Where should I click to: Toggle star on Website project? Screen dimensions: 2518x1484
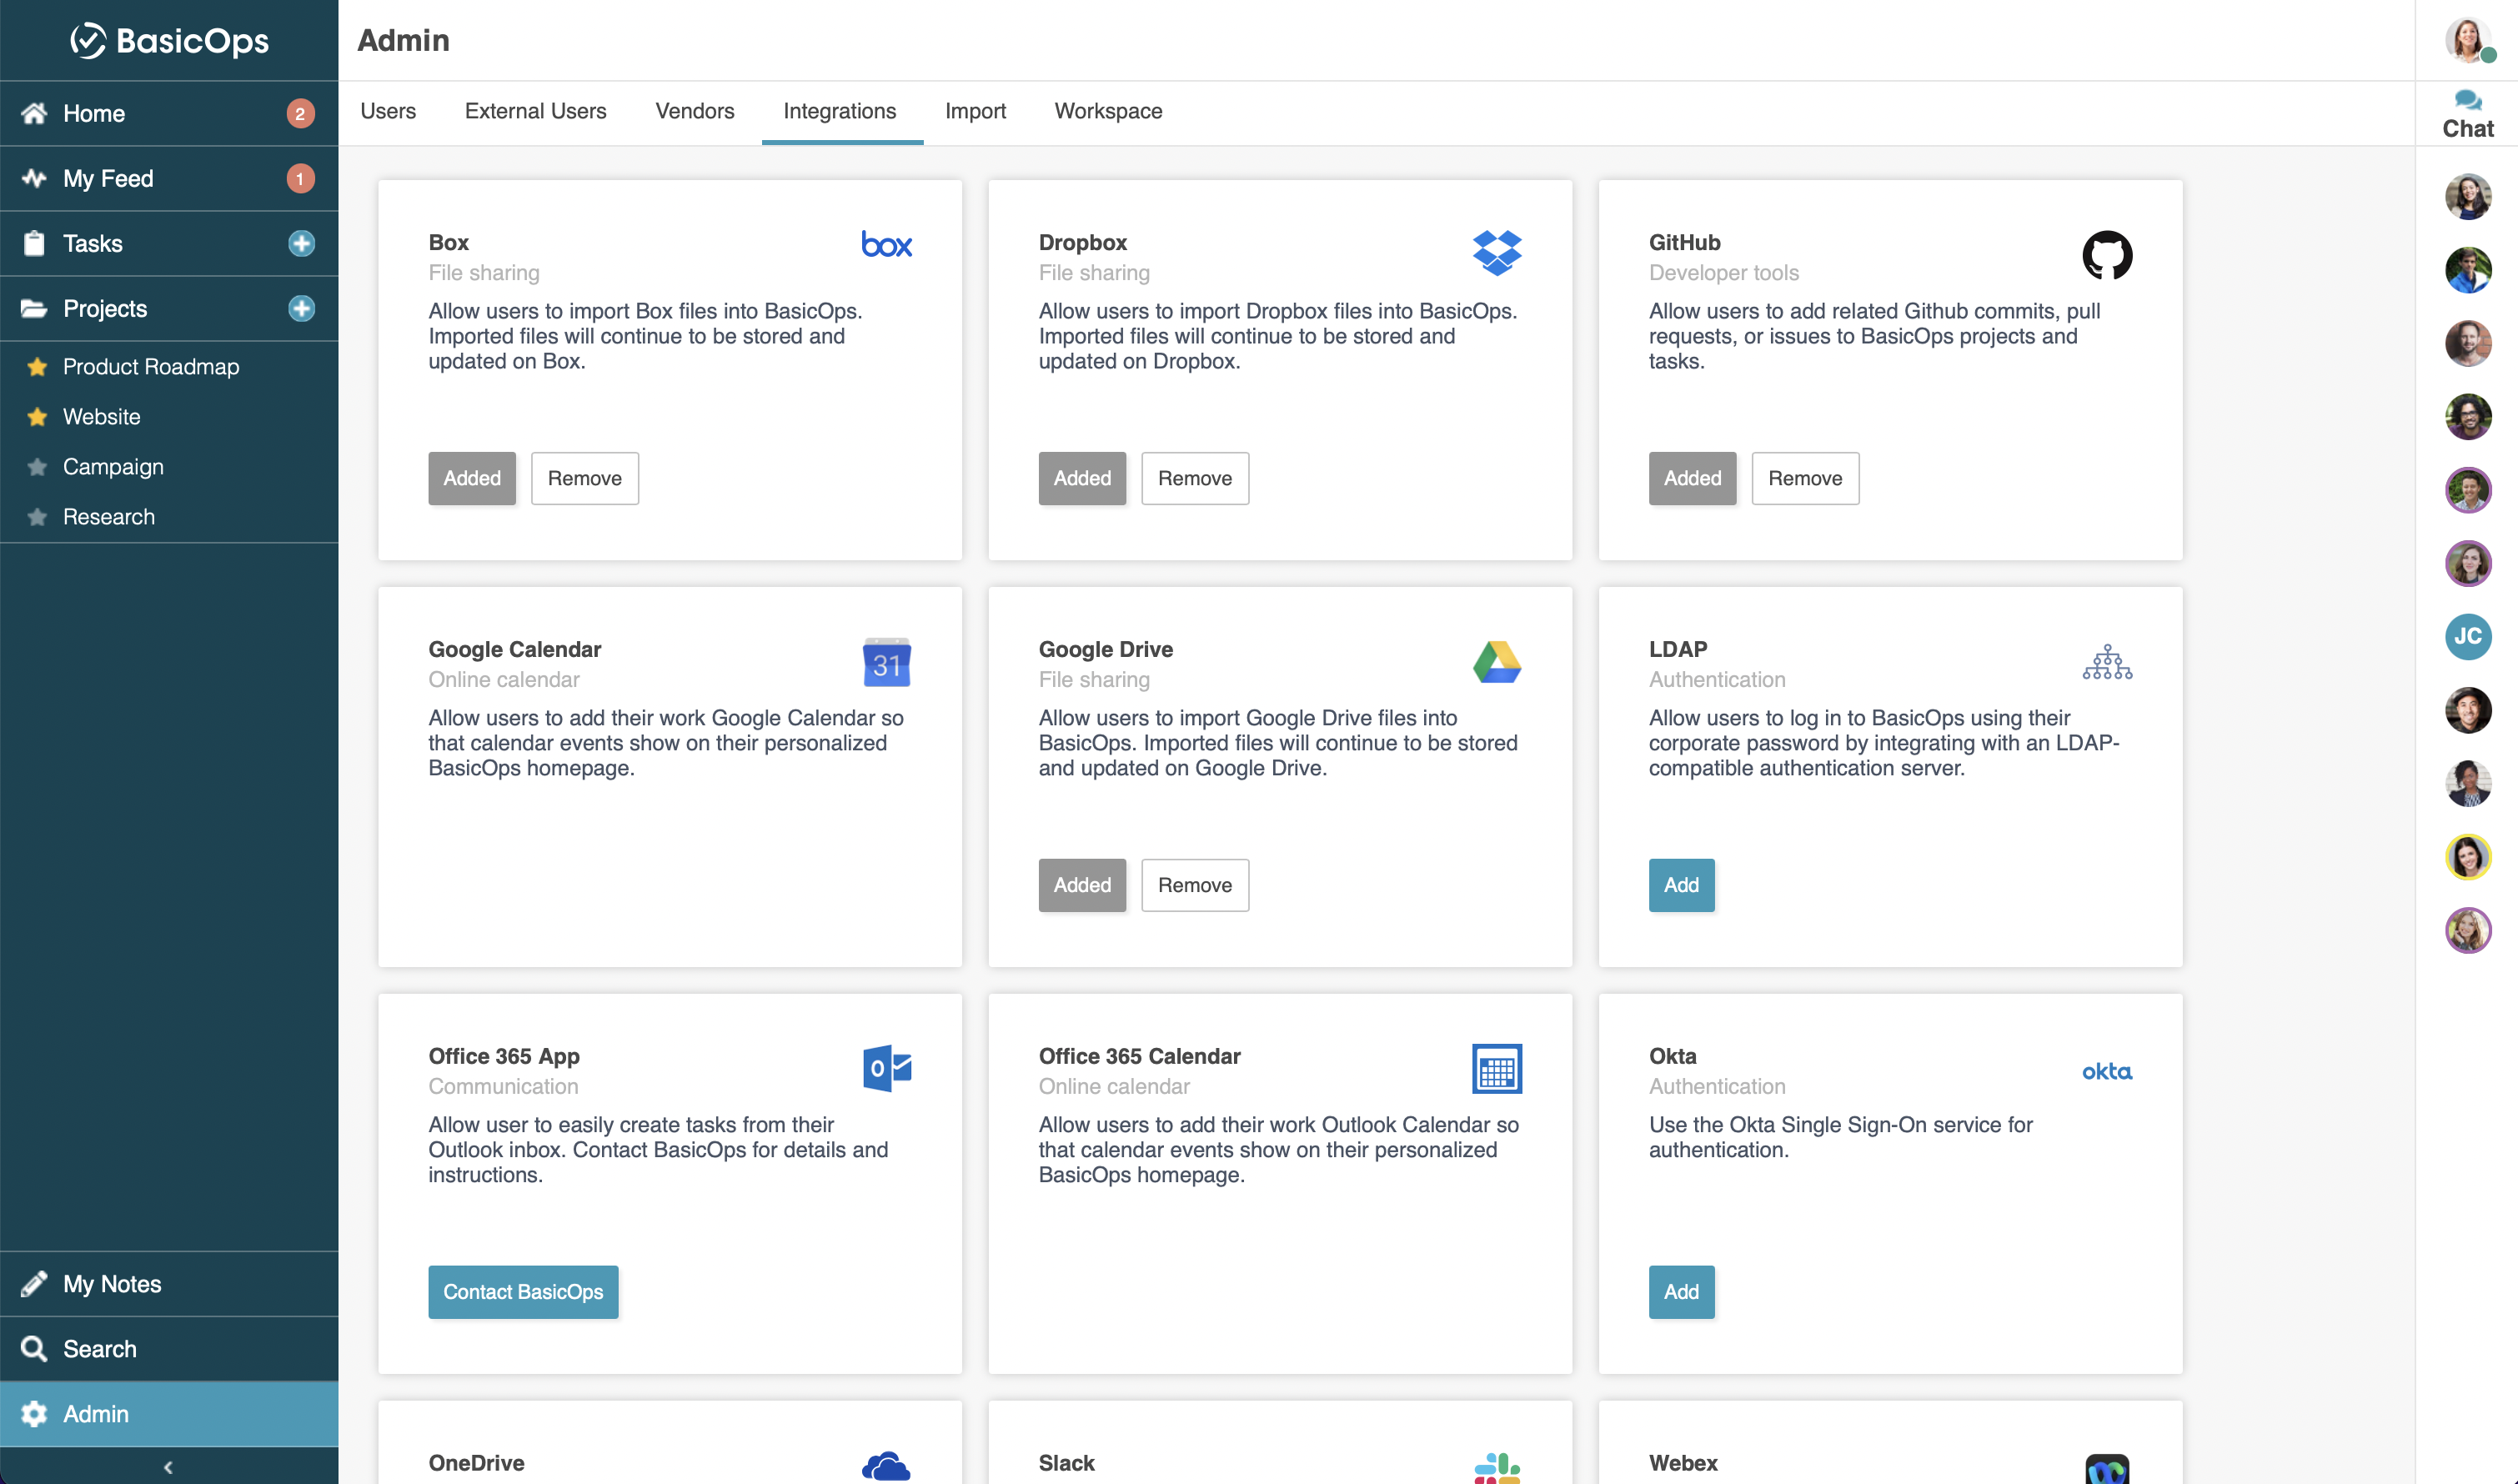37,416
